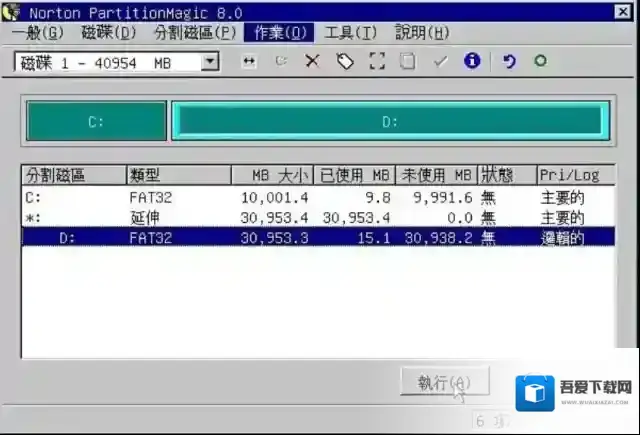The width and height of the screenshot is (640, 435).
Task: Click the grayed check mark icon
Action: click(x=440, y=62)
